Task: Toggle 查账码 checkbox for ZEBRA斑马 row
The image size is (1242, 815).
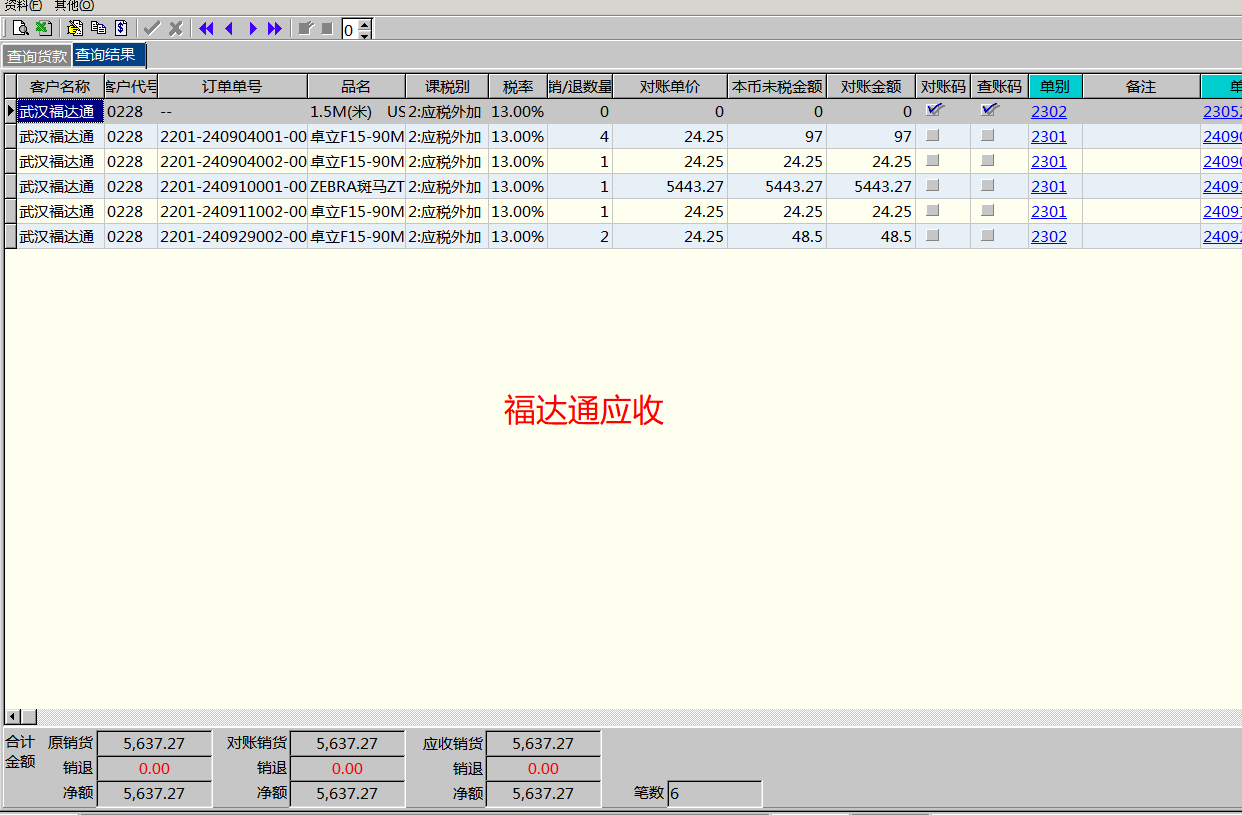Action: click(x=988, y=186)
